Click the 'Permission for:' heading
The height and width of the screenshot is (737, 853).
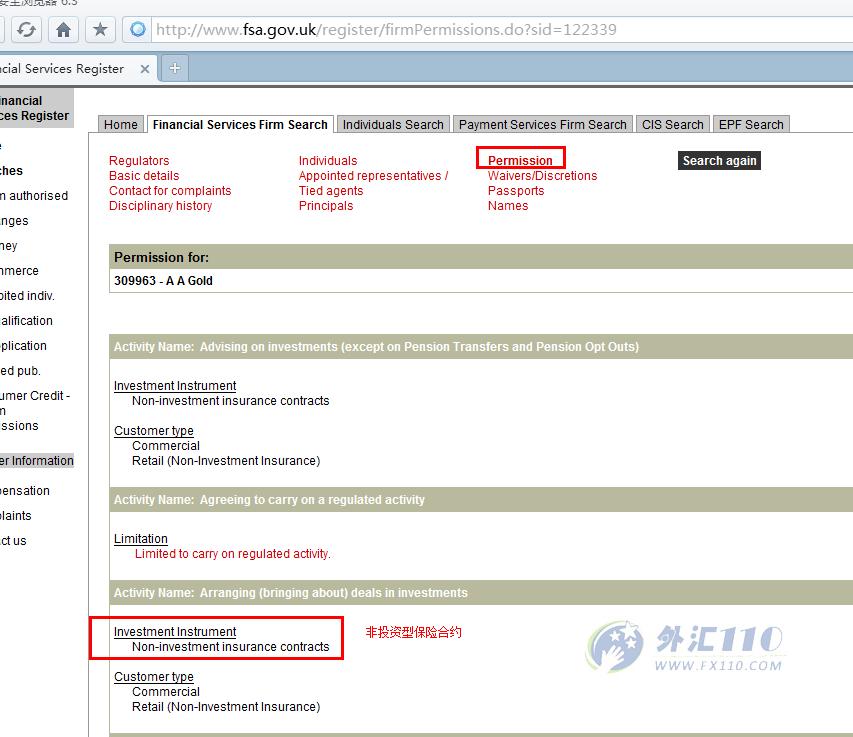(x=162, y=257)
